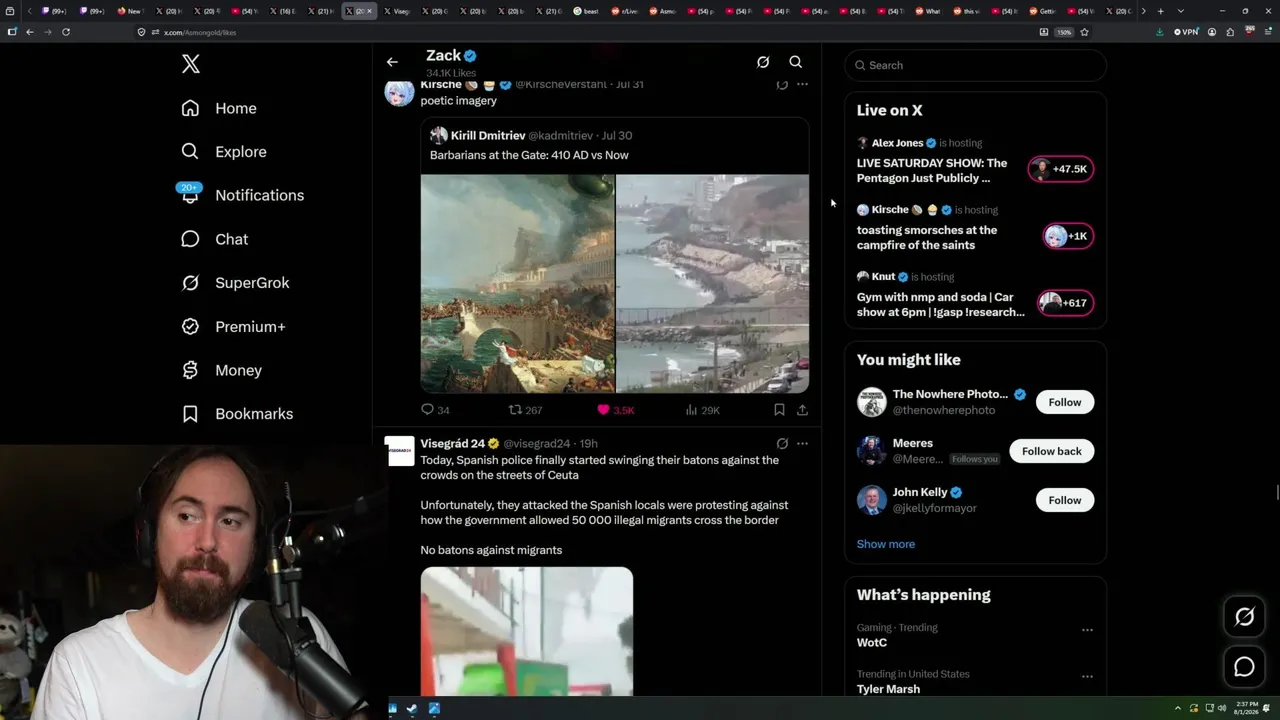Close the active X browser tab
This screenshot has width=1280, height=720.
[x=369, y=11]
